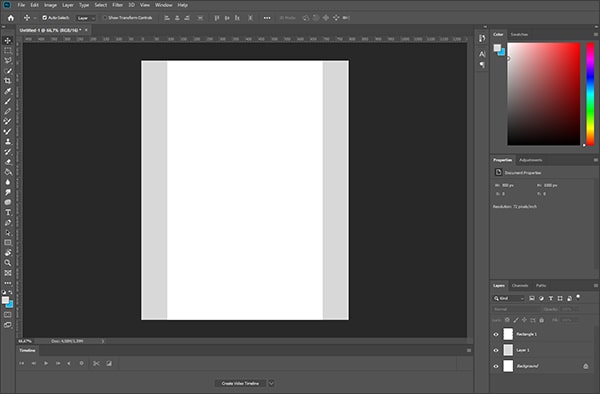Hide the Rectangle 1 layer
This screenshot has width=600, height=394.
[496, 334]
